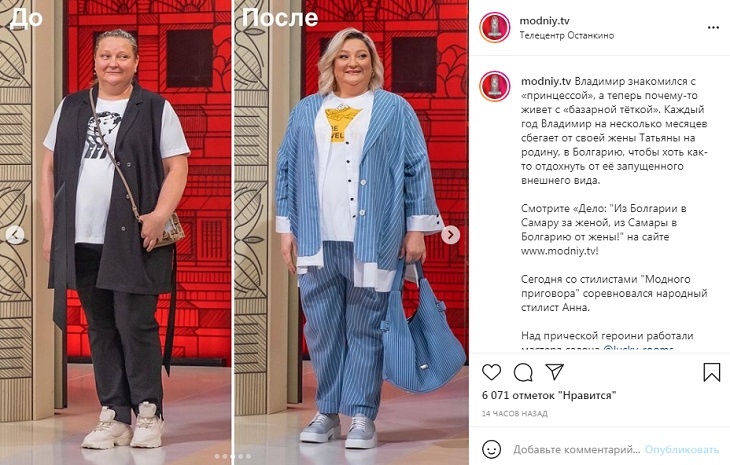Screen dimensions: 730x465
Task: Open the emoji picker smiley icon
Action: tap(492, 449)
